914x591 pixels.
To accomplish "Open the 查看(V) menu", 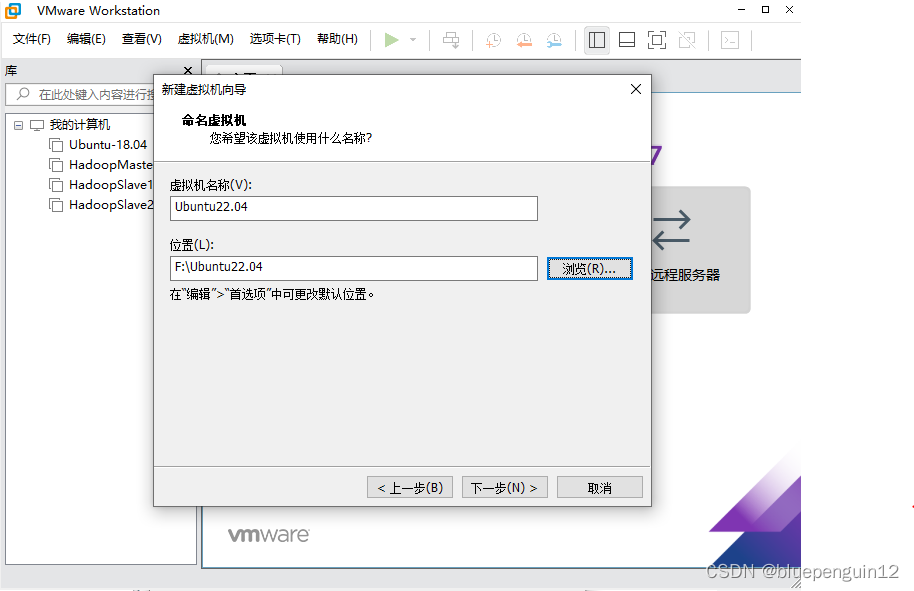I will (142, 39).
